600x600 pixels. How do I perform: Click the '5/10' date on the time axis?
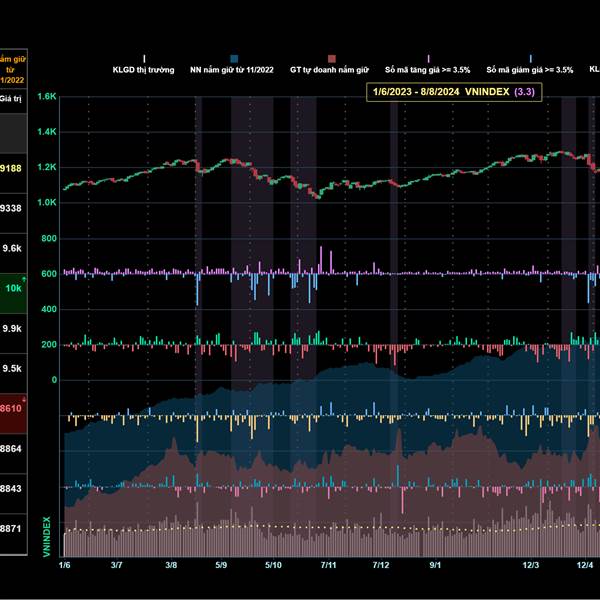(x=273, y=565)
